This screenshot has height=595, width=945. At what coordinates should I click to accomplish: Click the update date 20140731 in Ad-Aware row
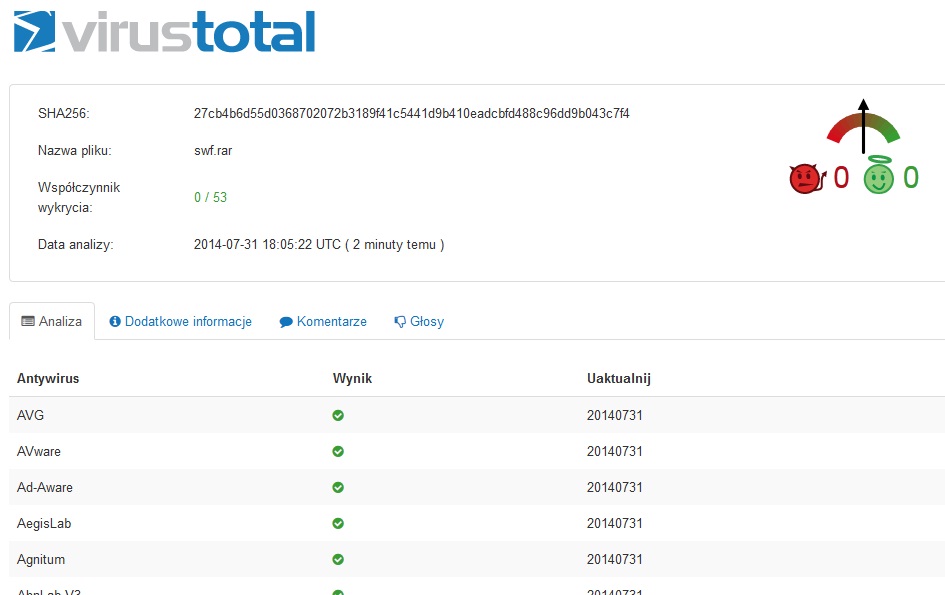click(615, 487)
